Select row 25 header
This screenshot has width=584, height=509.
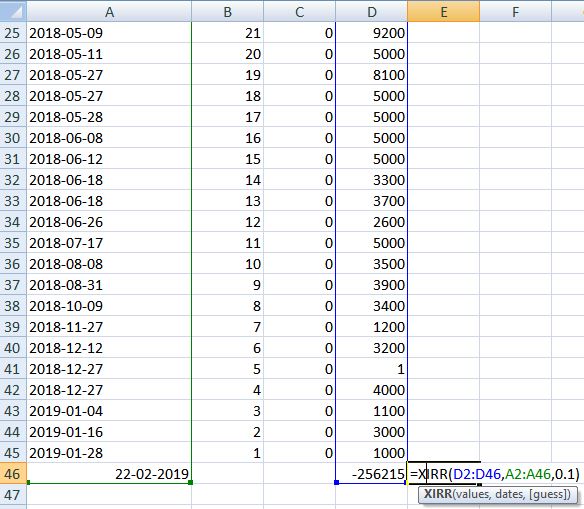(13, 33)
